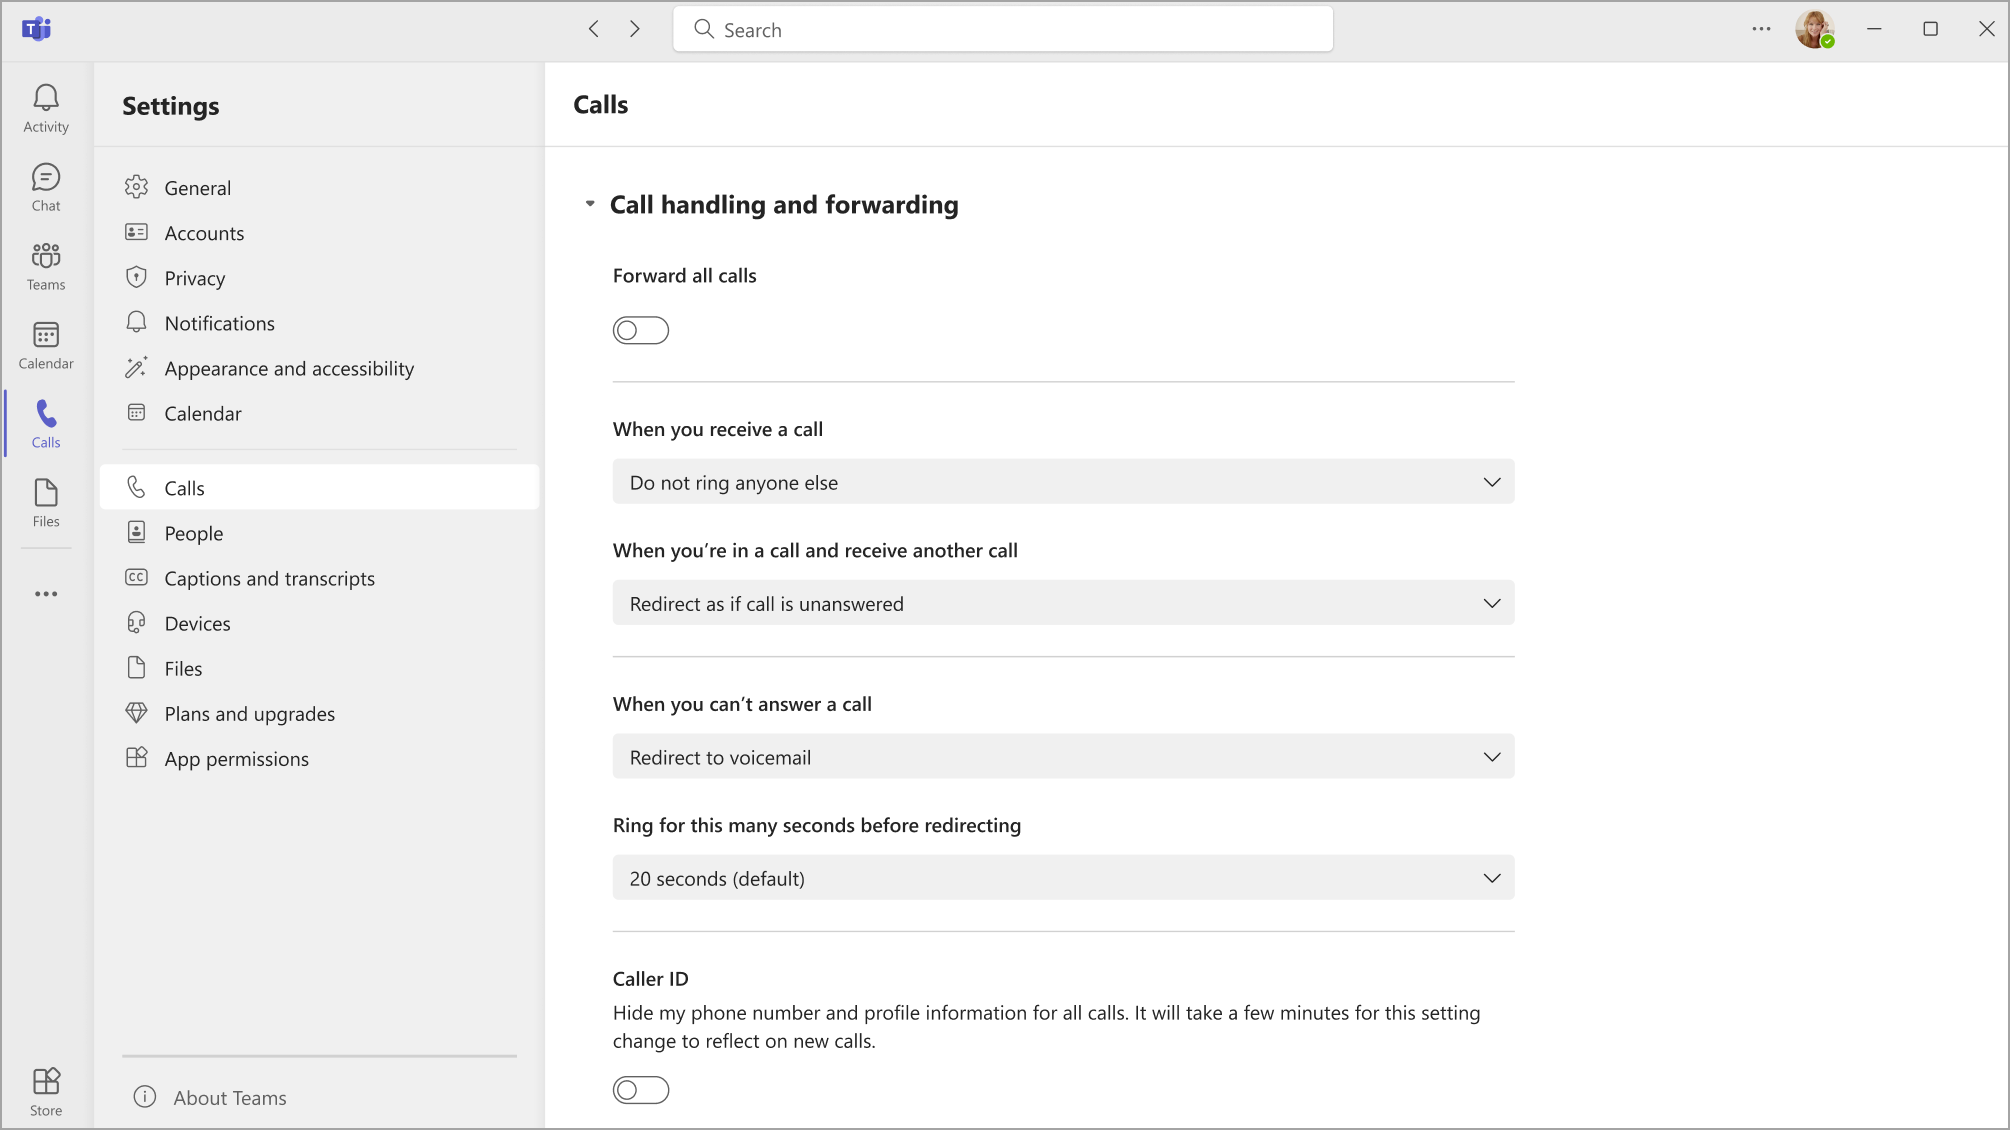Screen dimensions: 2010x1130
Task: Click Plans and upgrades link
Action: coord(248,713)
